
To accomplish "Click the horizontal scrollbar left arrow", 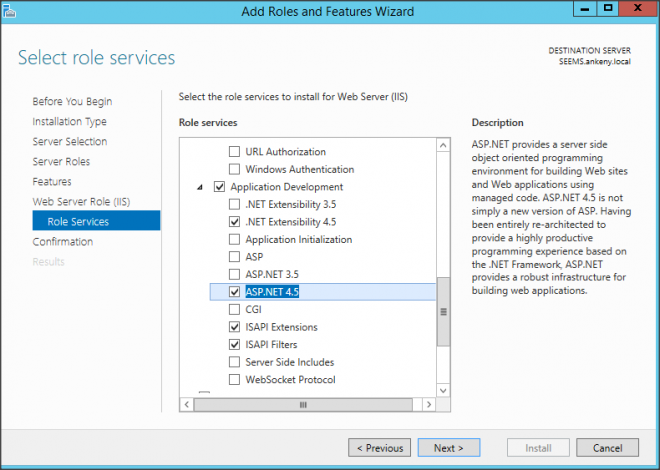I will point(187,405).
